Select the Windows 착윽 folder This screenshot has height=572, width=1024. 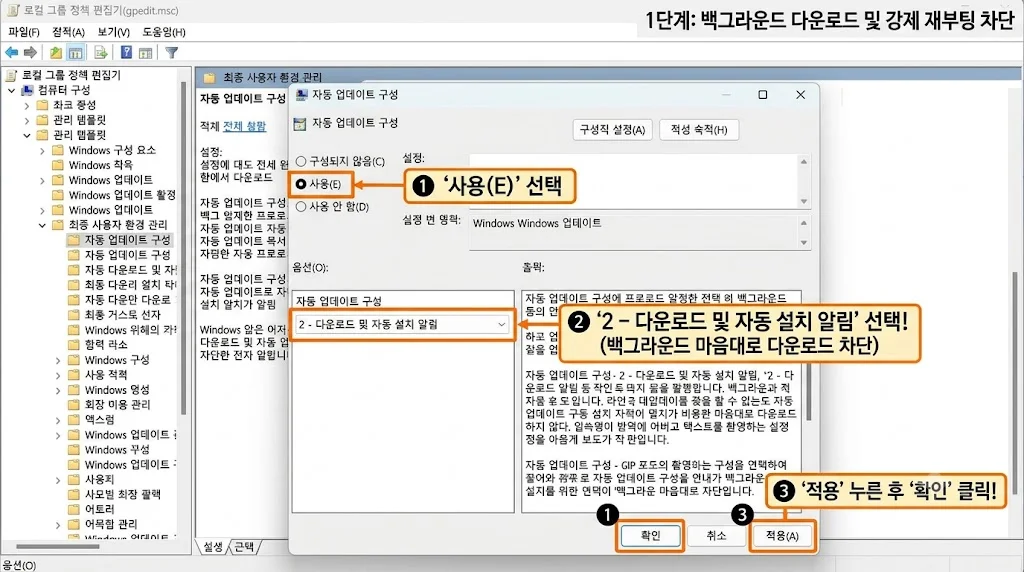click(x=100, y=165)
